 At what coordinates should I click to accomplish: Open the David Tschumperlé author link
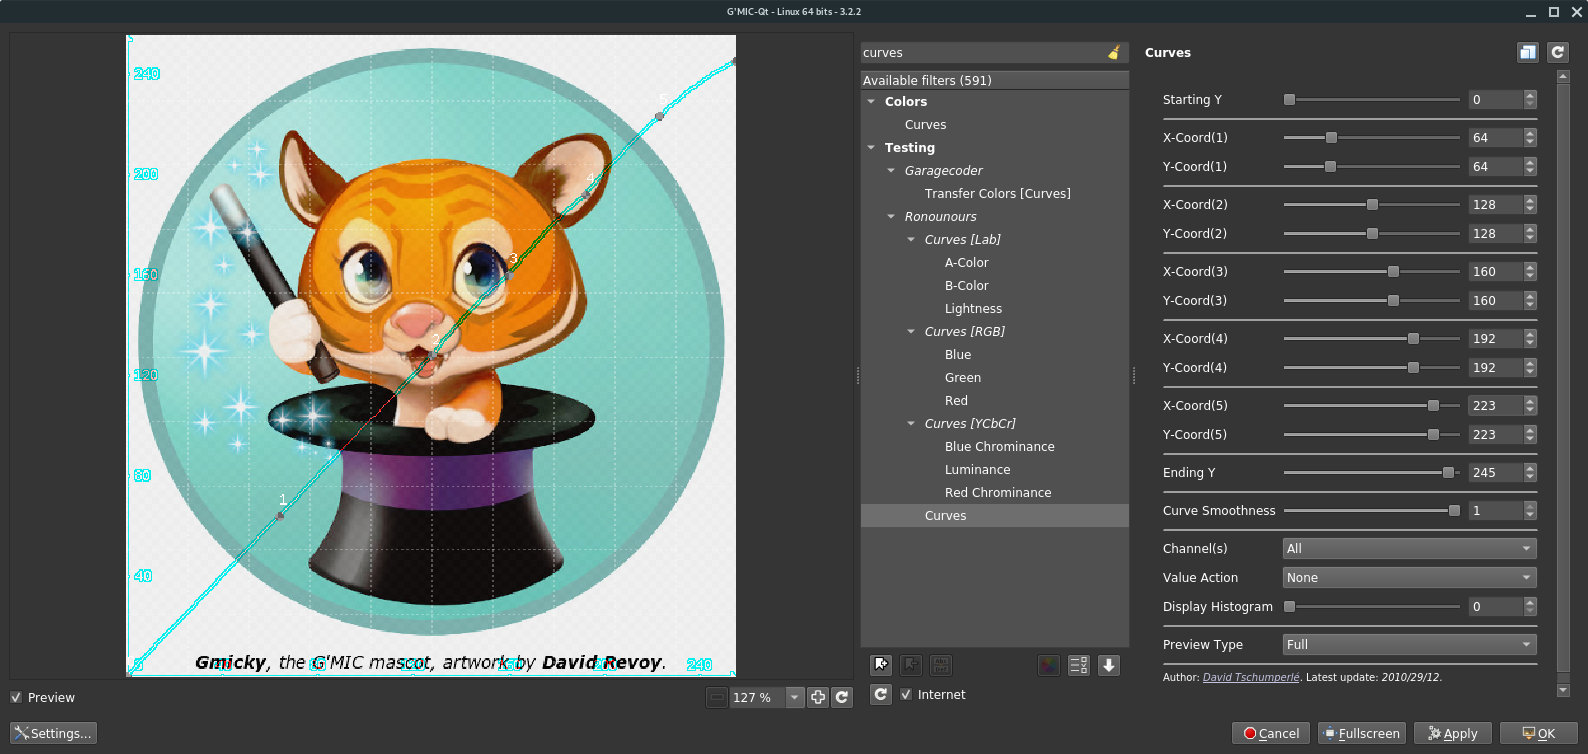(1250, 677)
